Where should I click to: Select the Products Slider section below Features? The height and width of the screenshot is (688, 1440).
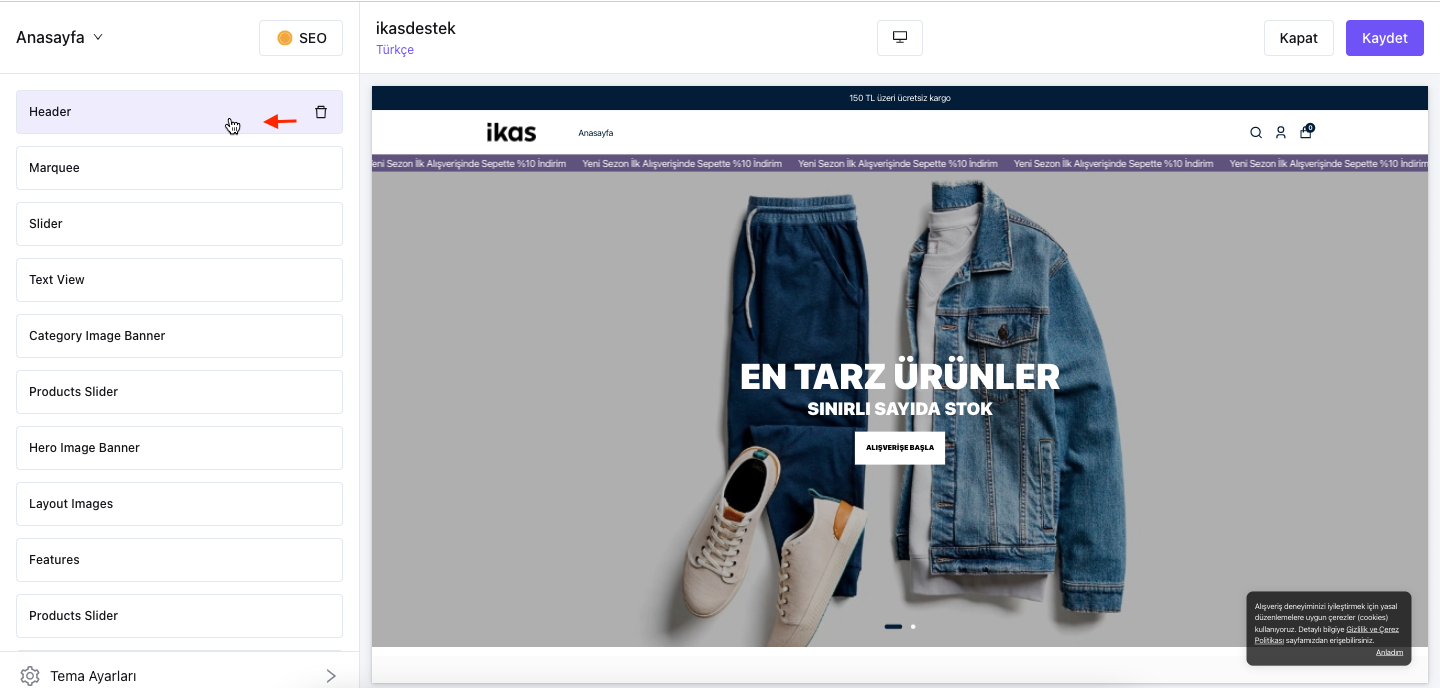(179, 616)
